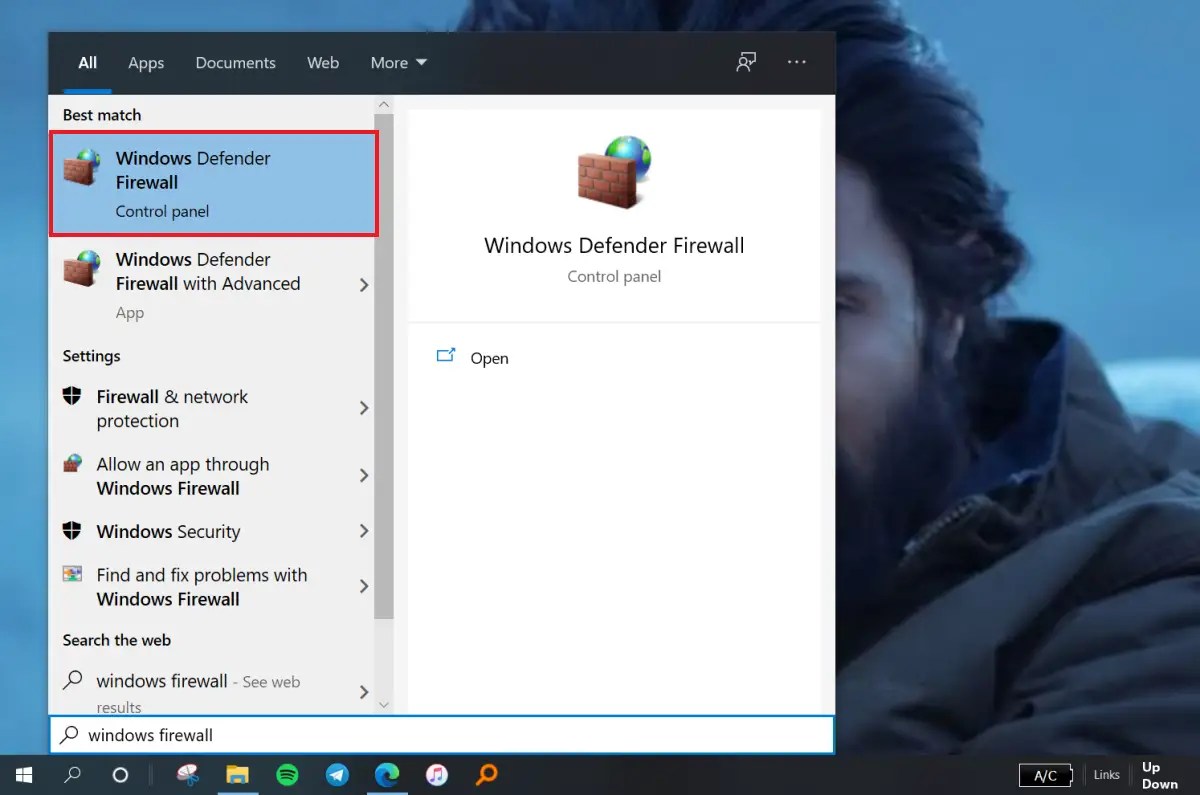Switch to the Apps tab
The image size is (1200, 795).
point(146,62)
